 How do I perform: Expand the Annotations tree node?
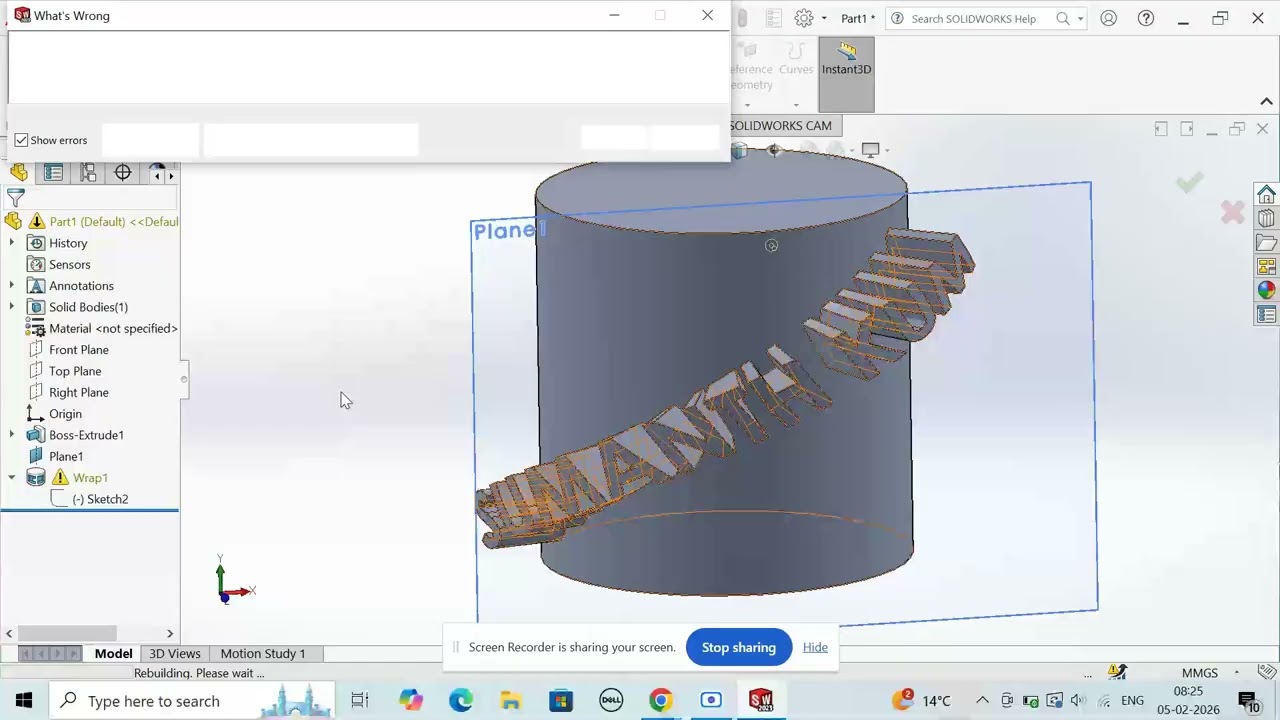[12, 286]
